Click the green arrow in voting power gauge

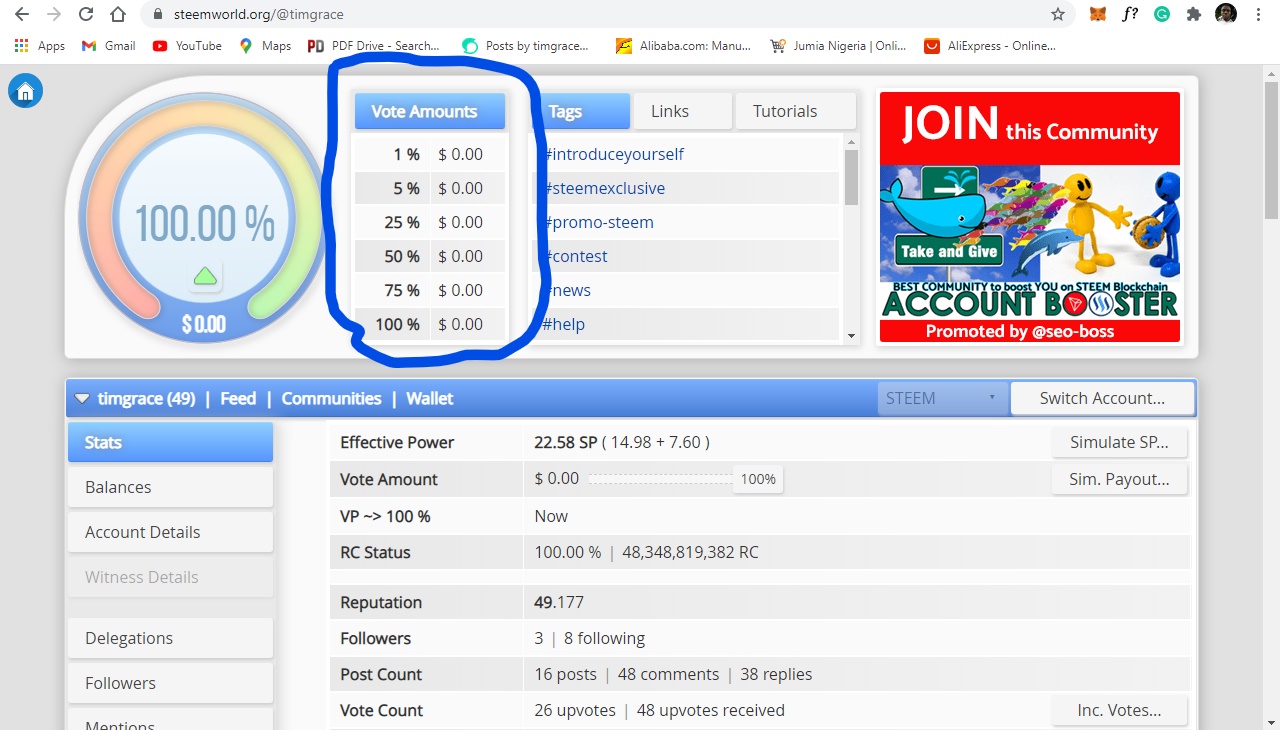click(205, 276)
